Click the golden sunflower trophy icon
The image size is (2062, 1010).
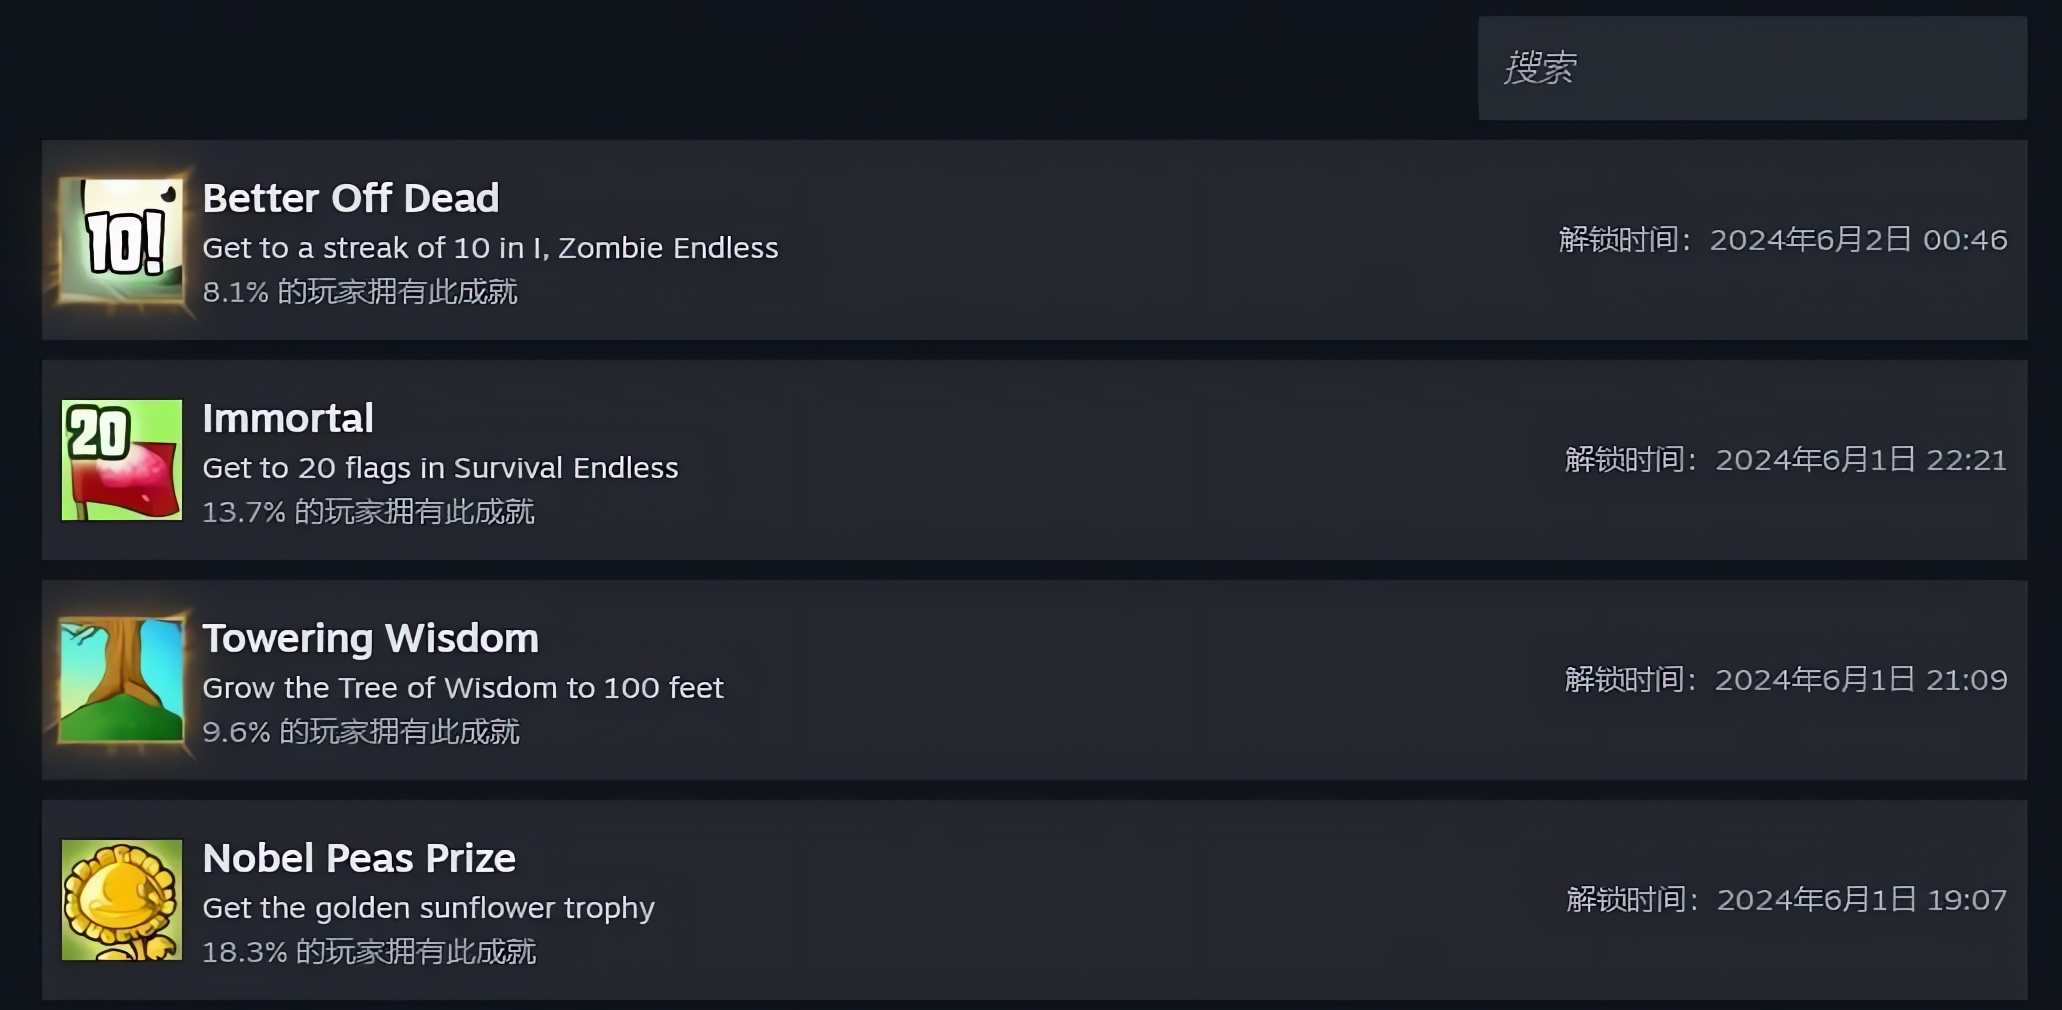click(x=122, y=900)
